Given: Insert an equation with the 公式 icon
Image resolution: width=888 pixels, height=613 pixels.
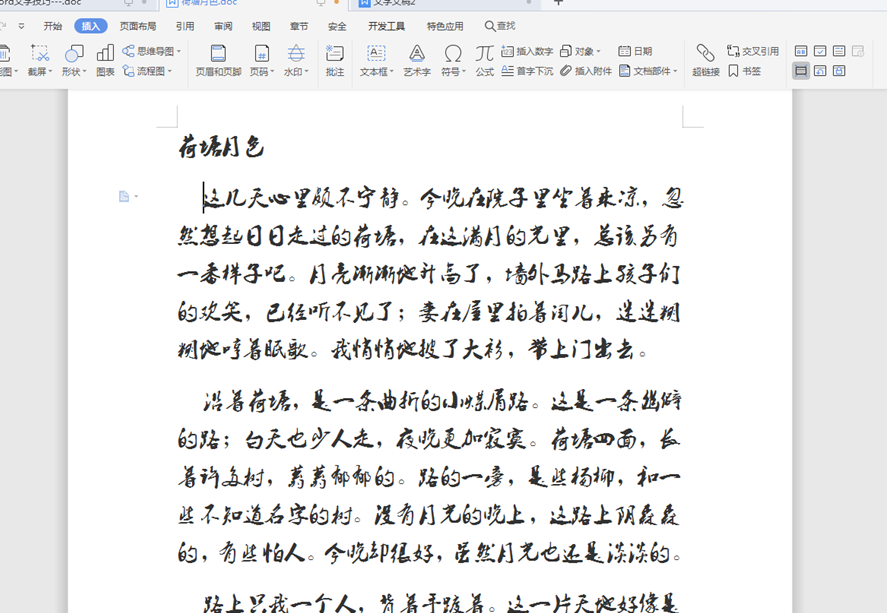Looking at the screenshot, I should (484, 60).
